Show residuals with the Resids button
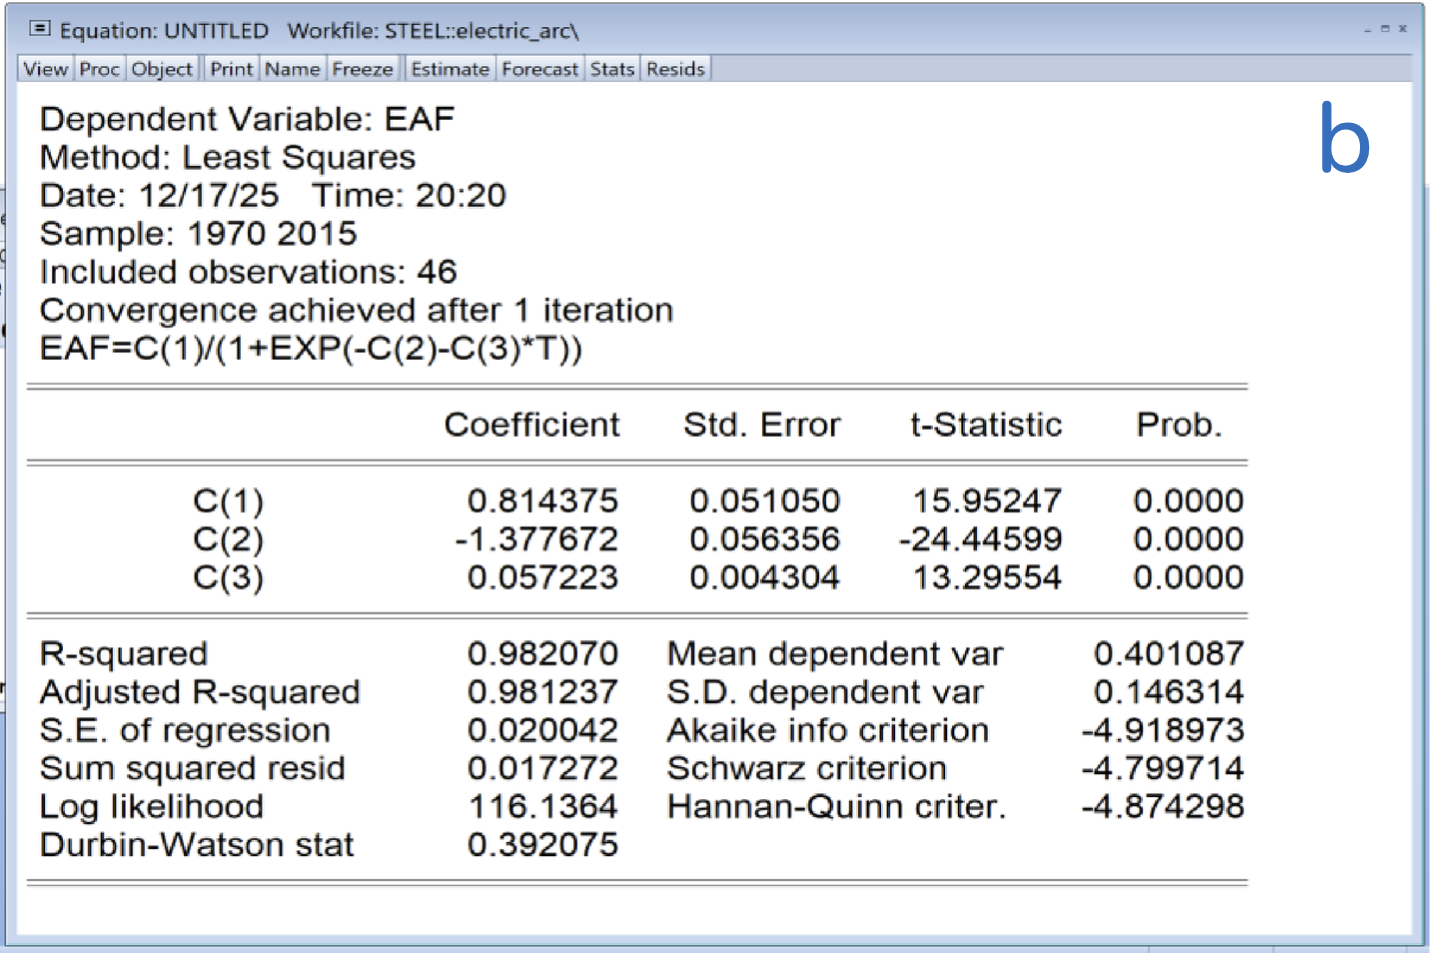The height and width of the screenshot is (959, 1431). click(x=675, y=69)
